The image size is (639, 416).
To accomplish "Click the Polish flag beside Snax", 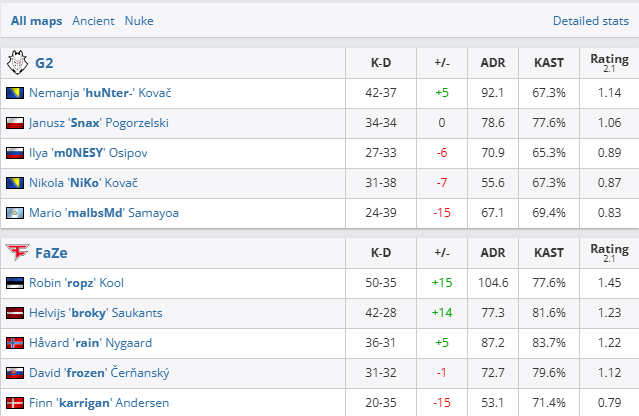I will point(15,123).
